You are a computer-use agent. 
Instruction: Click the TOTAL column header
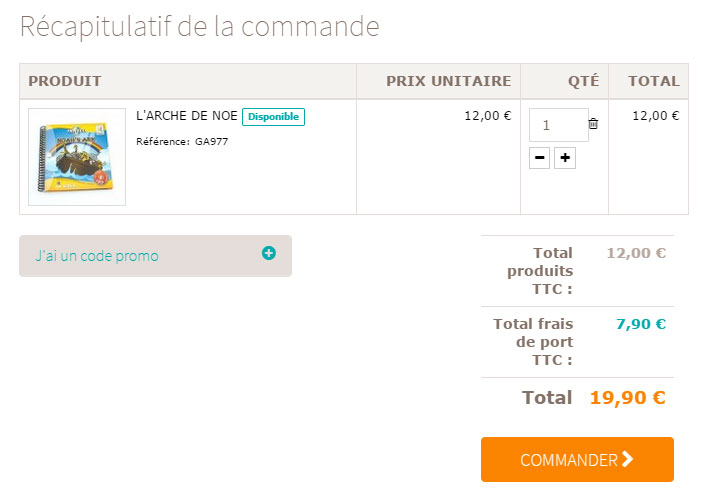(x=654, y=81)
